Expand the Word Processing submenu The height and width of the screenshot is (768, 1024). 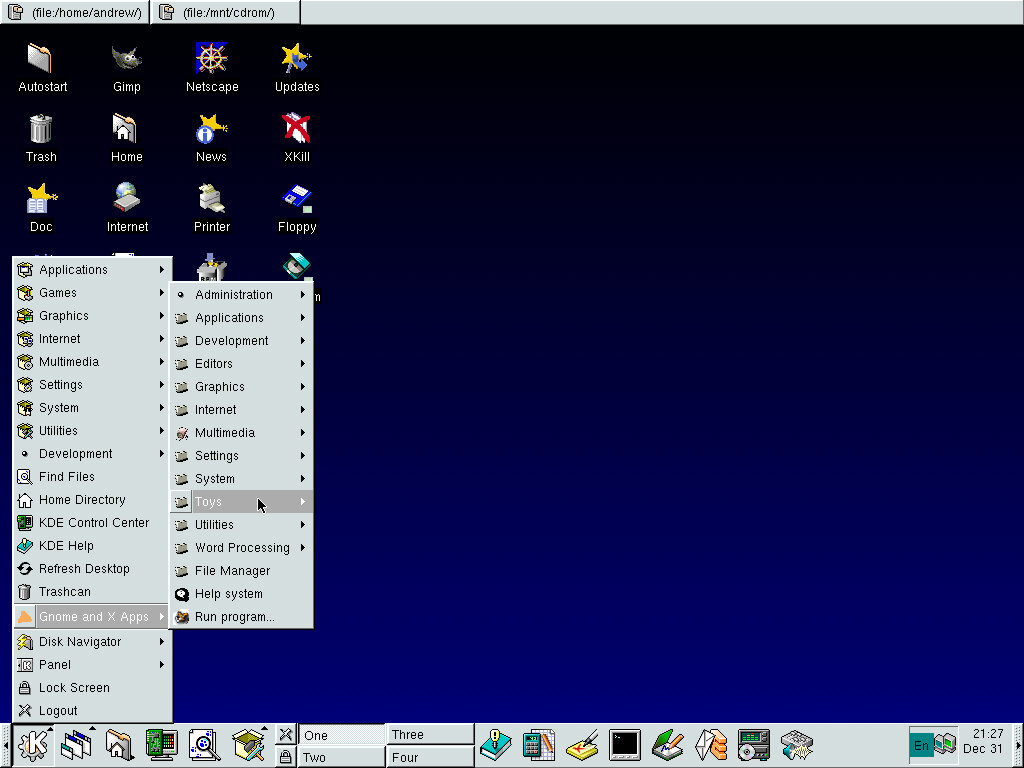pos(241,548)
